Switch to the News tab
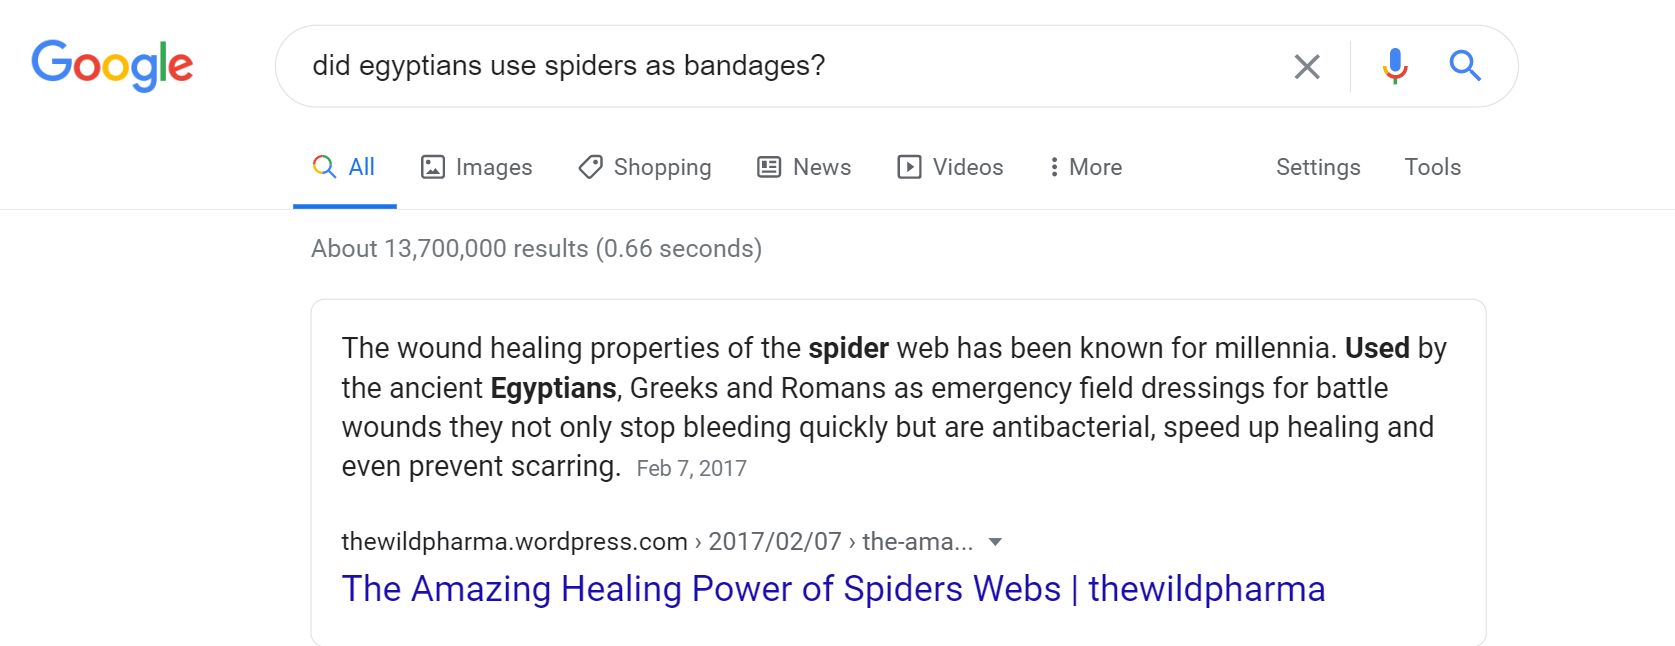Viewport: 1675px width, 646px height. click(x=804, y=167)
